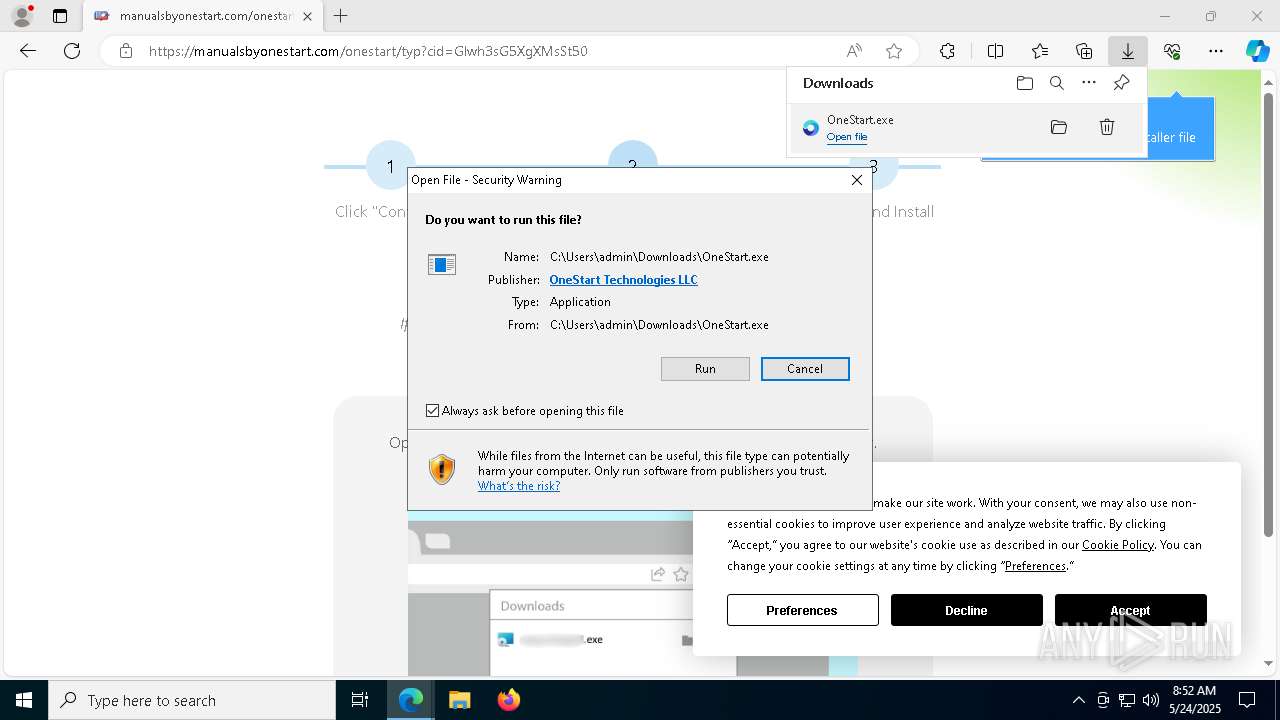Viewport: 1280px width, 720px height.
Task: Toggle the Downloads toolbar button
Action: 1128,51
